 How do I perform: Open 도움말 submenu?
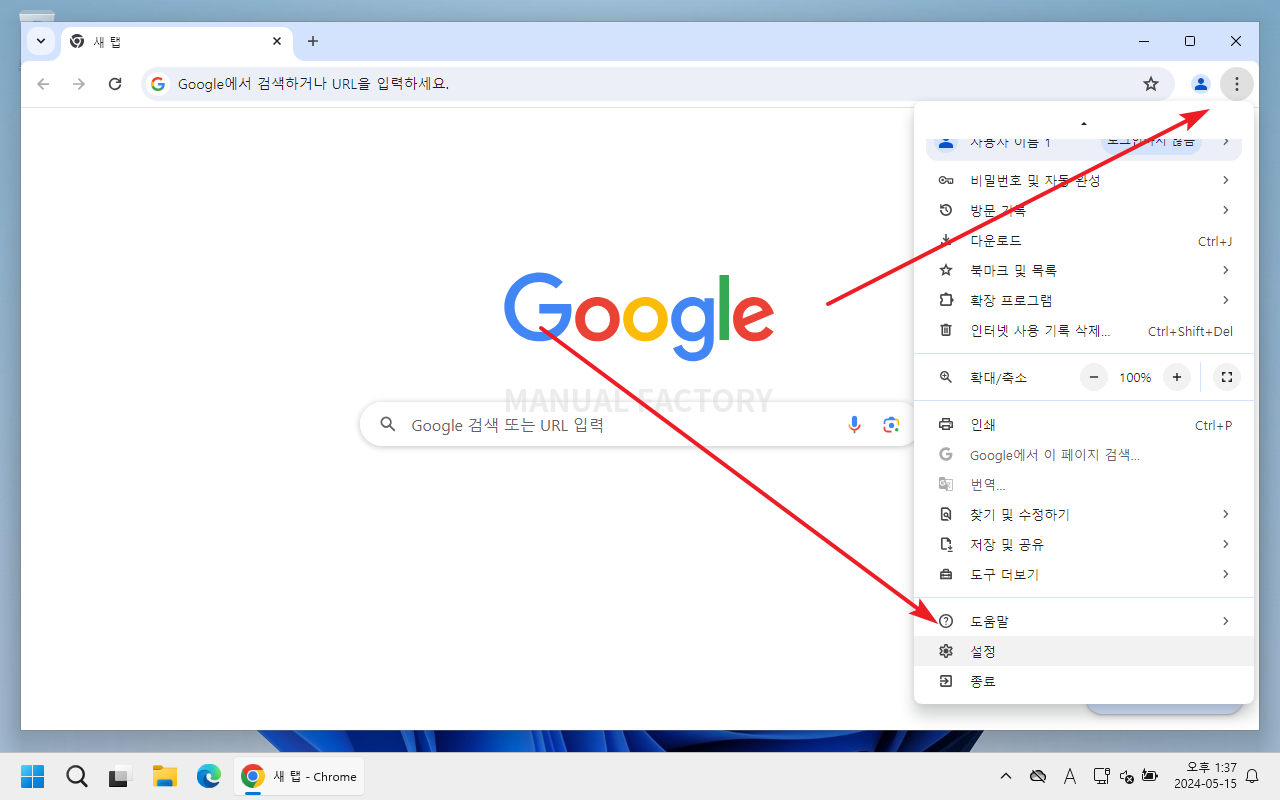pyautogui.click(x=1083, y=621)
